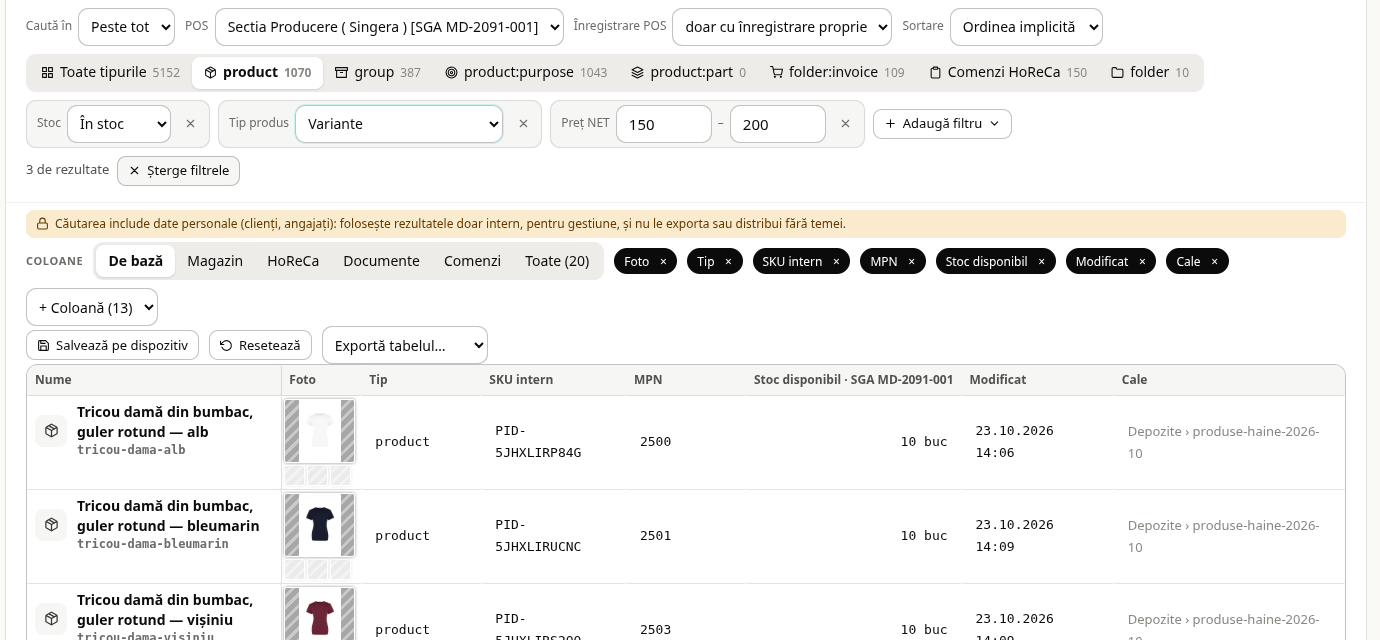This screenshot has width=1380, height=640.
Task: Select the group type tab
Action: coord(378,72)
